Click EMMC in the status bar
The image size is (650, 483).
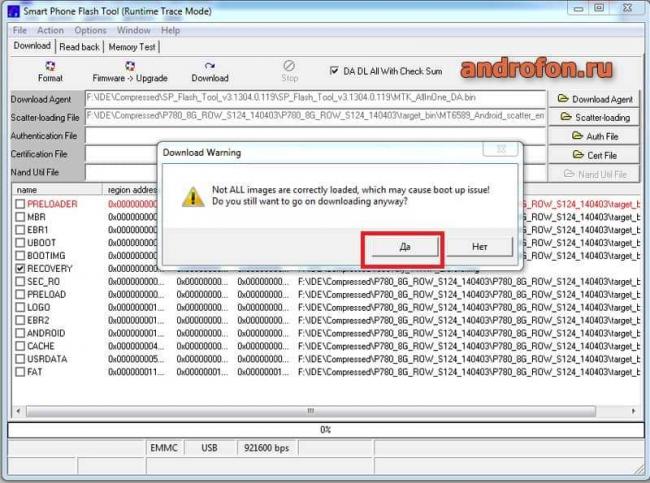pyautogui.click(x=164, y=448)
